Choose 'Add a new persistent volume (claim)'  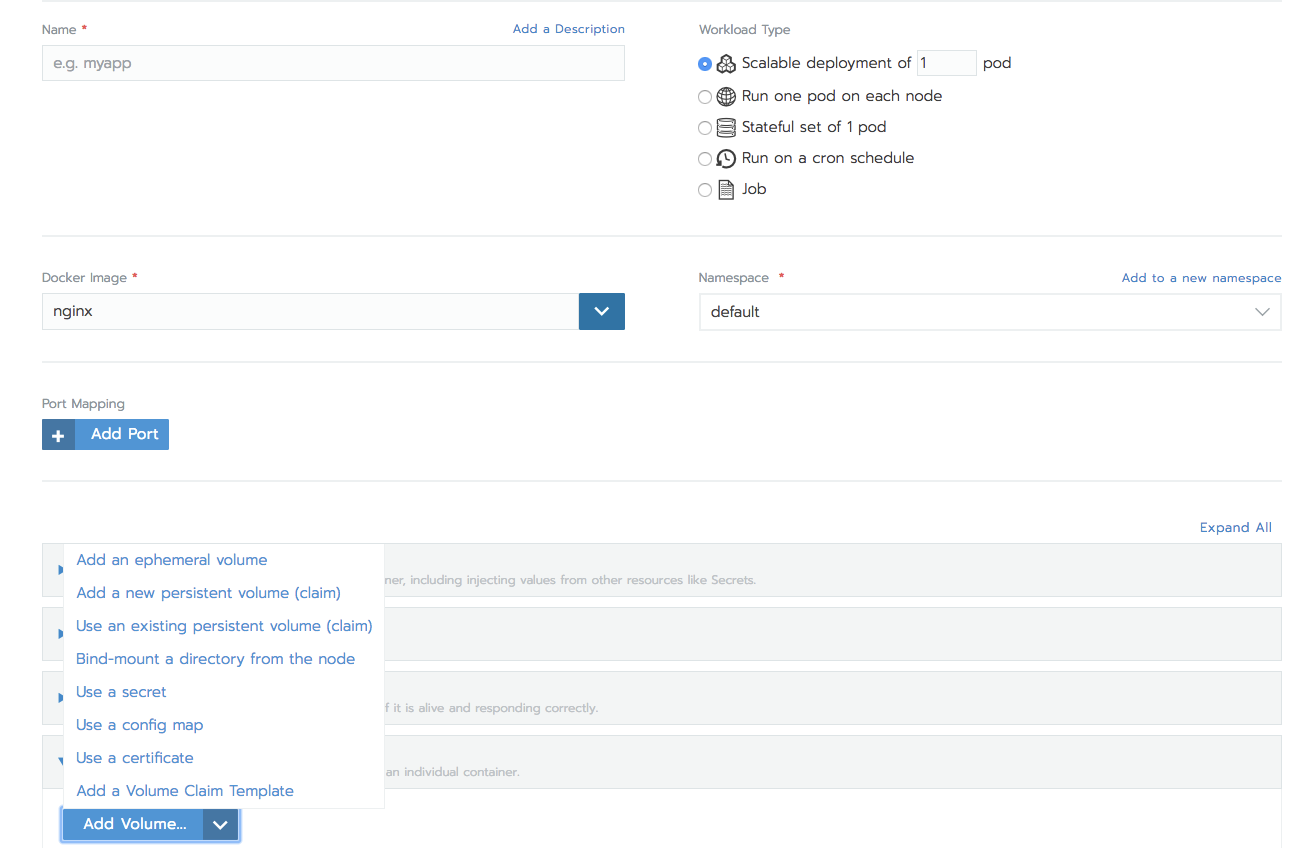[x=208, y=592]
